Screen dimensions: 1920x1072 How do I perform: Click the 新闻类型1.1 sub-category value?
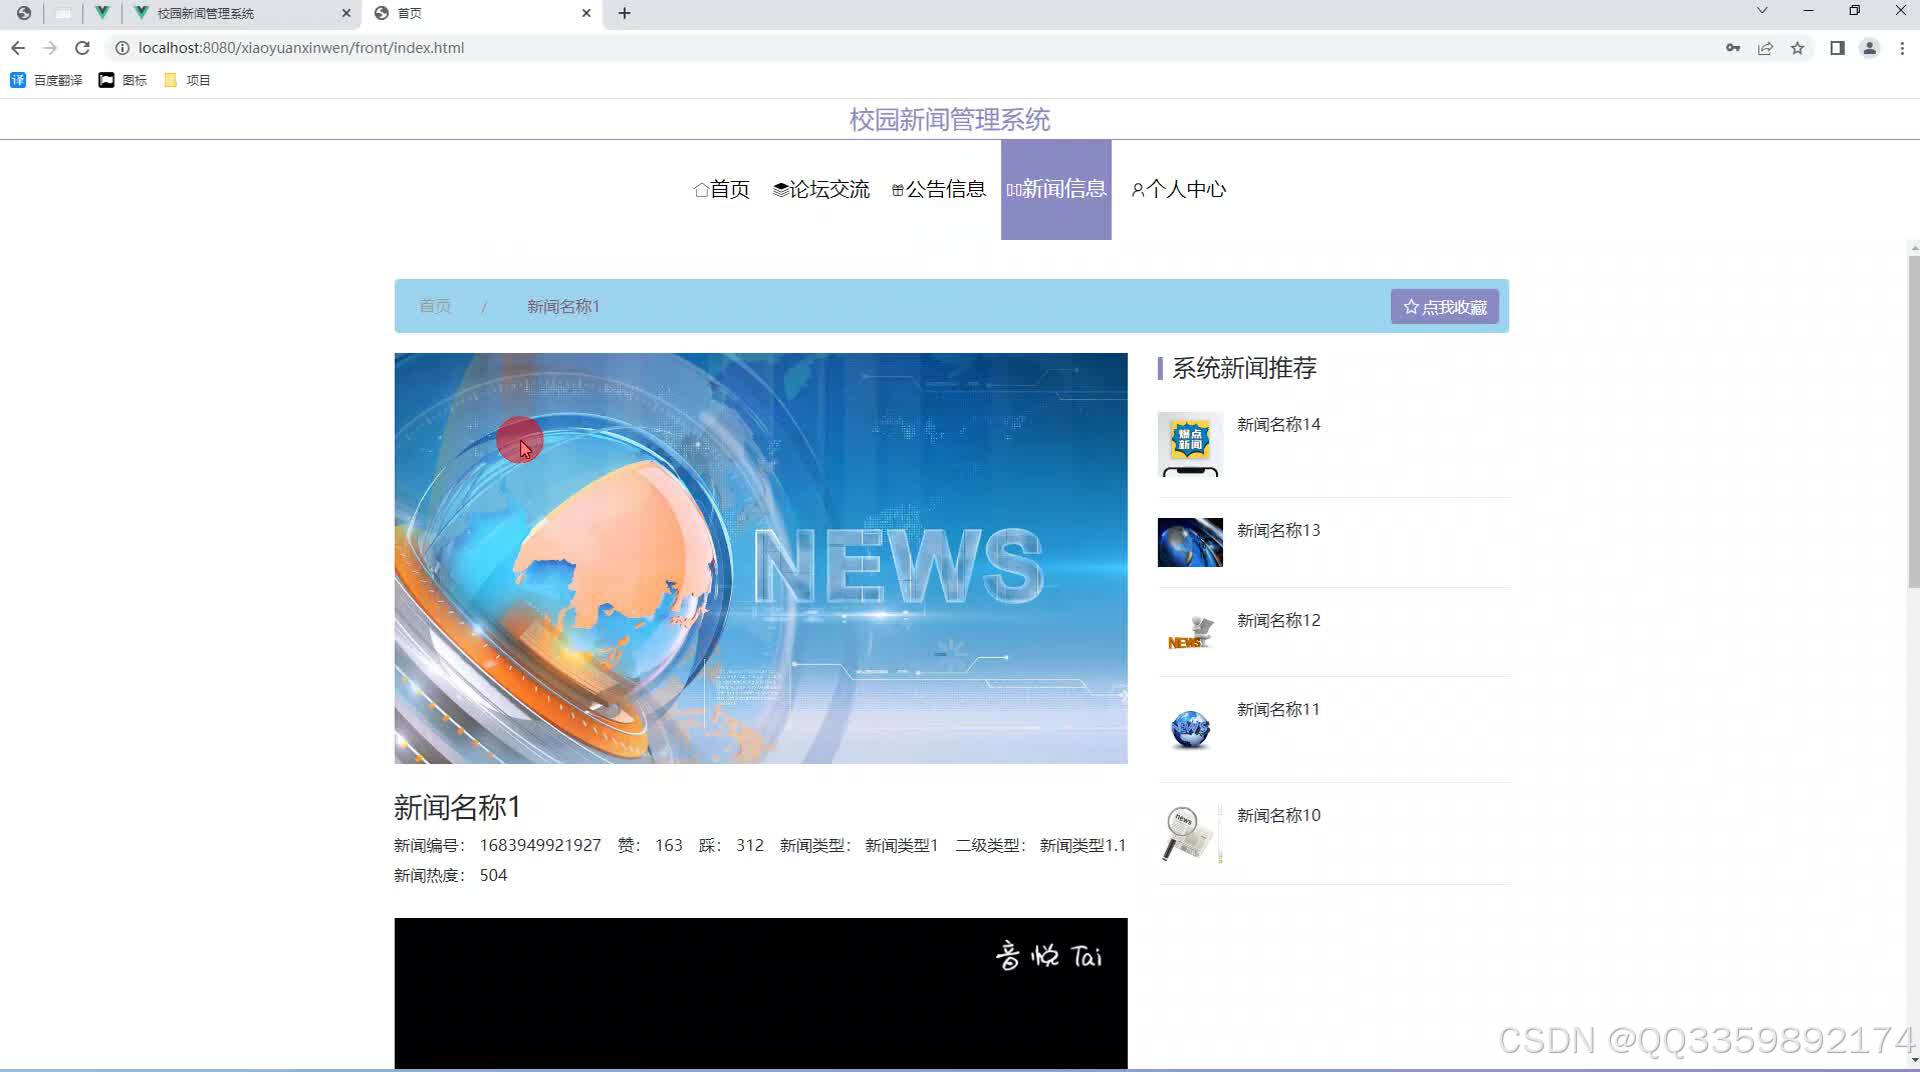(1083, 845)
